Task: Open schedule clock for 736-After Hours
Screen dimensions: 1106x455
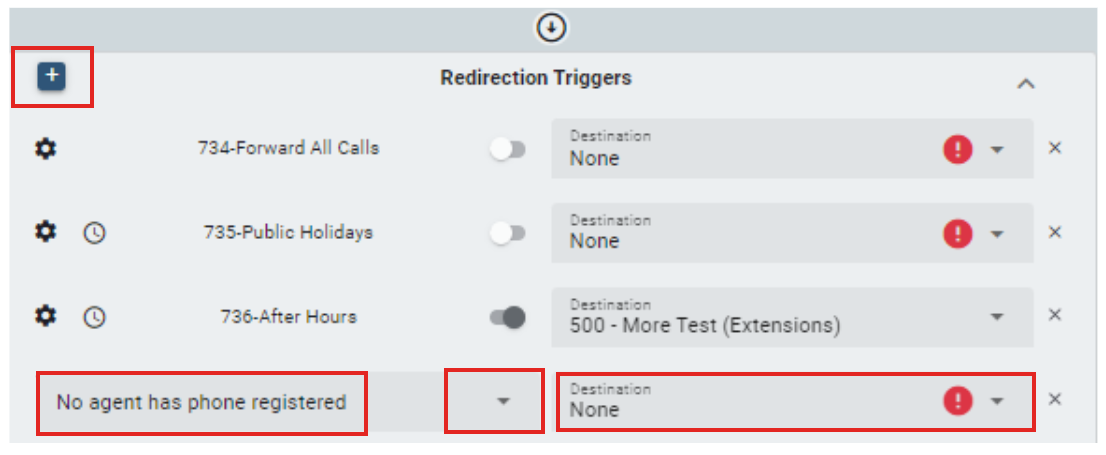Action: (x=94, y=317)
